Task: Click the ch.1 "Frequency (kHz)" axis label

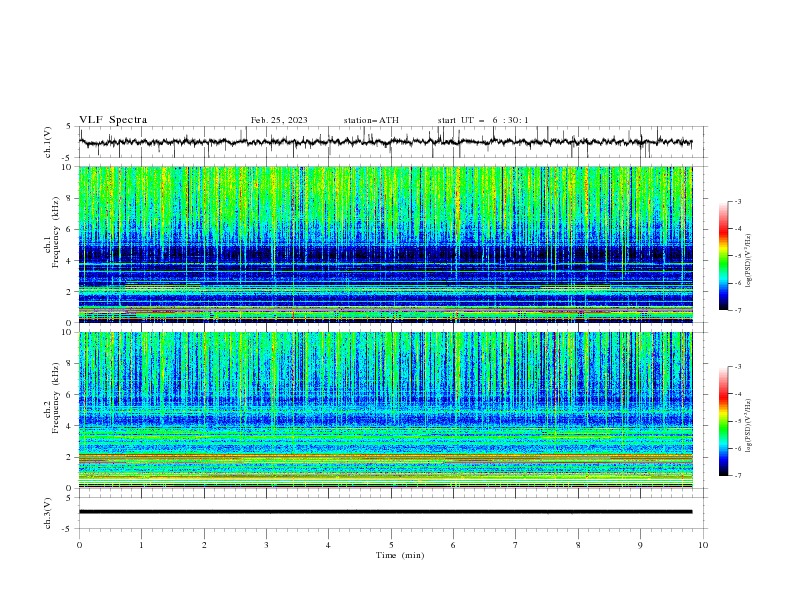Action: (x=55, y=230)
